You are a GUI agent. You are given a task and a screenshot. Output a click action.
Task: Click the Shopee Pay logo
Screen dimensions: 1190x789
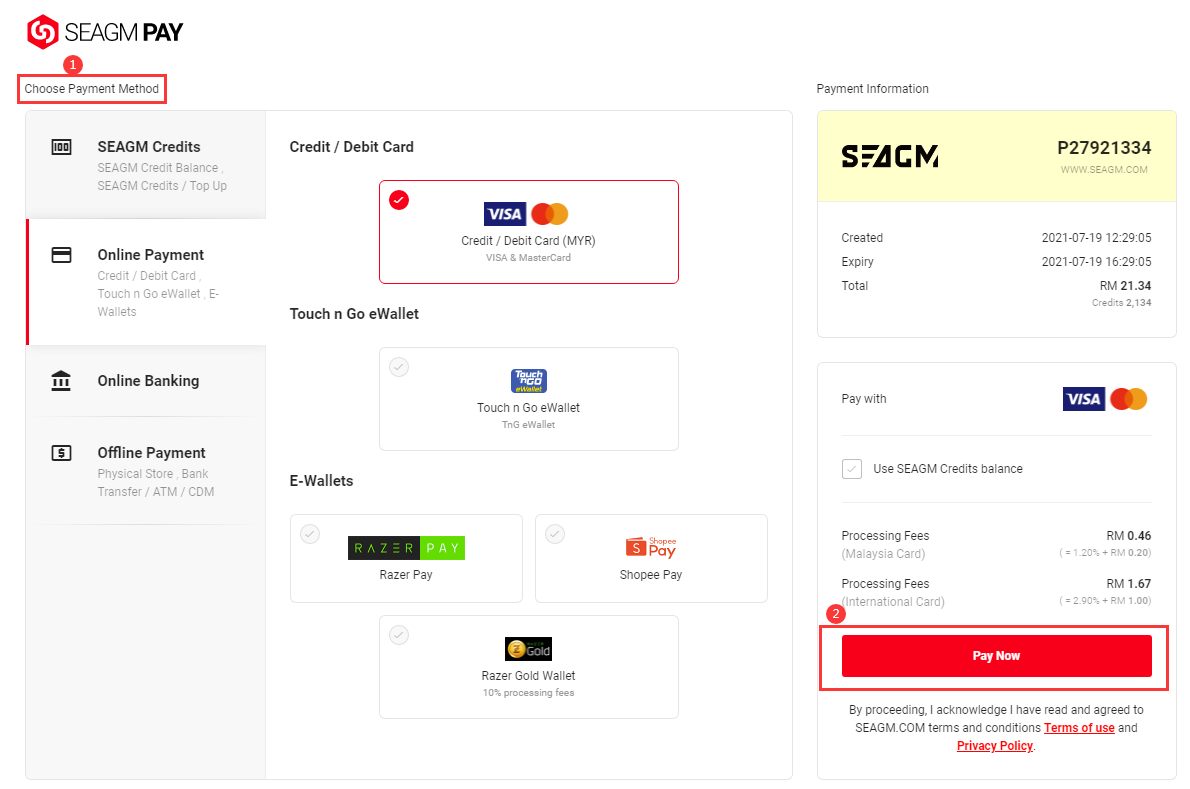651,547
